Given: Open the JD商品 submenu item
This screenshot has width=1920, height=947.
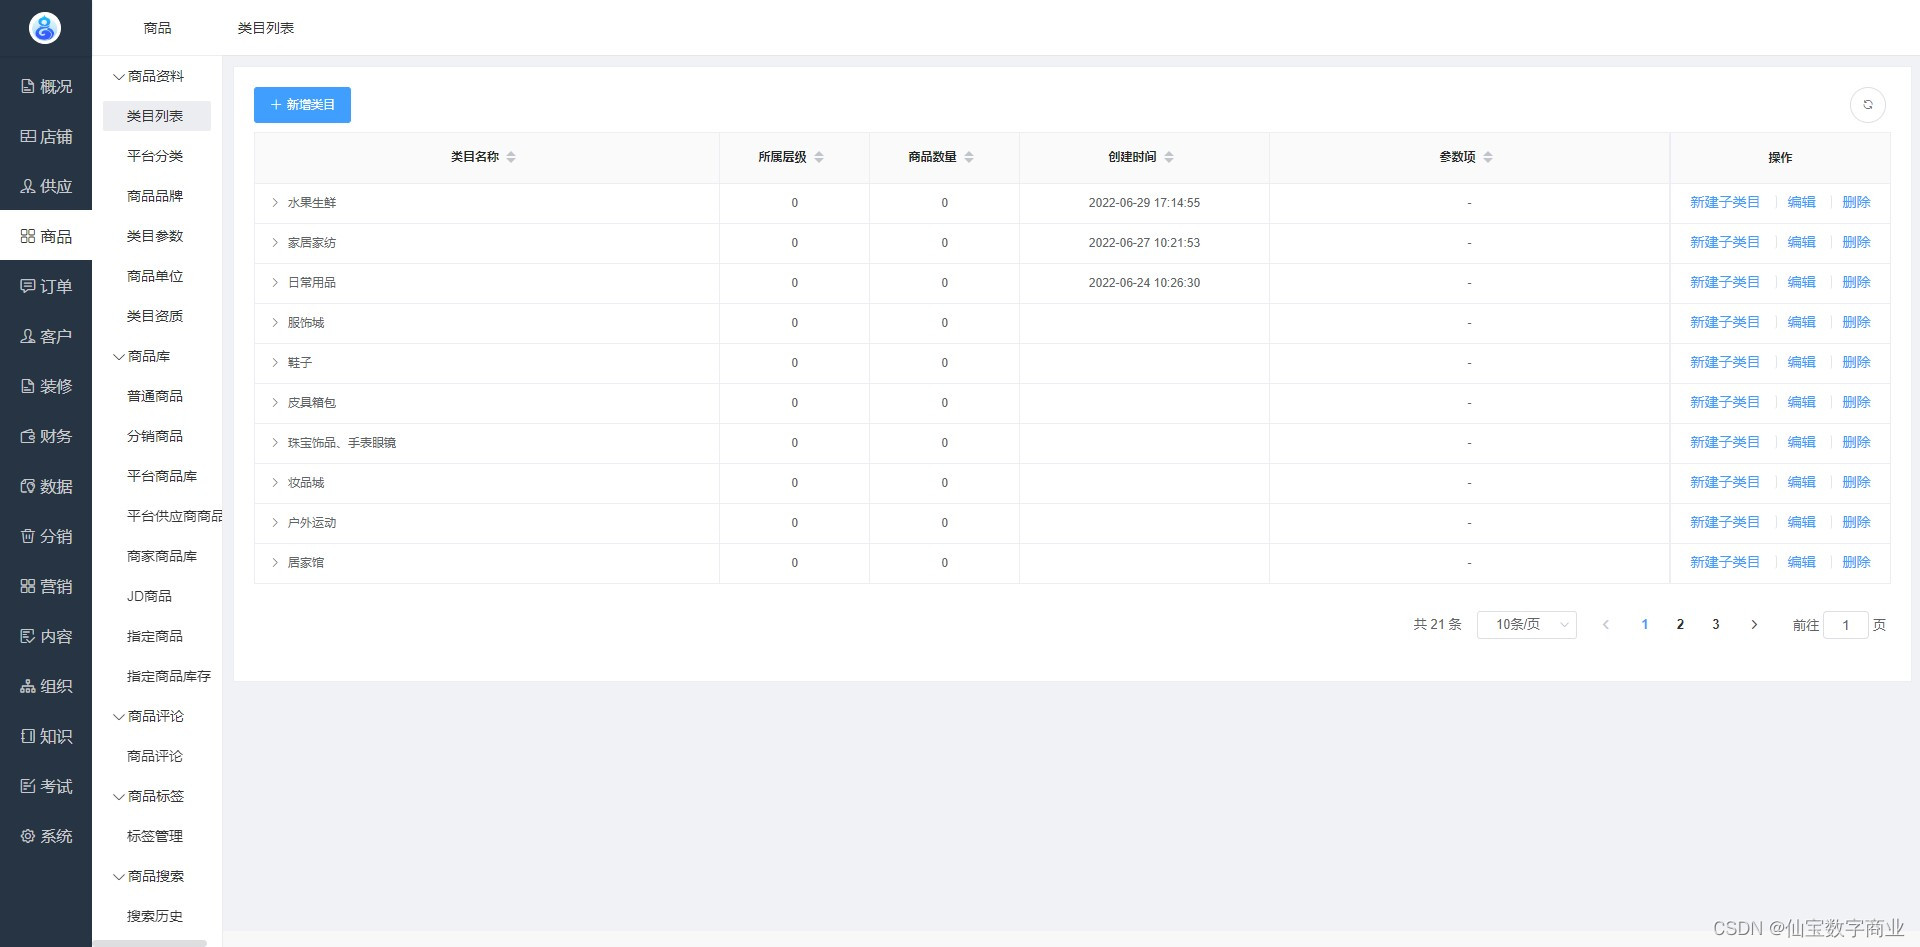Looking at the screenshot, I should click(150, 596).
